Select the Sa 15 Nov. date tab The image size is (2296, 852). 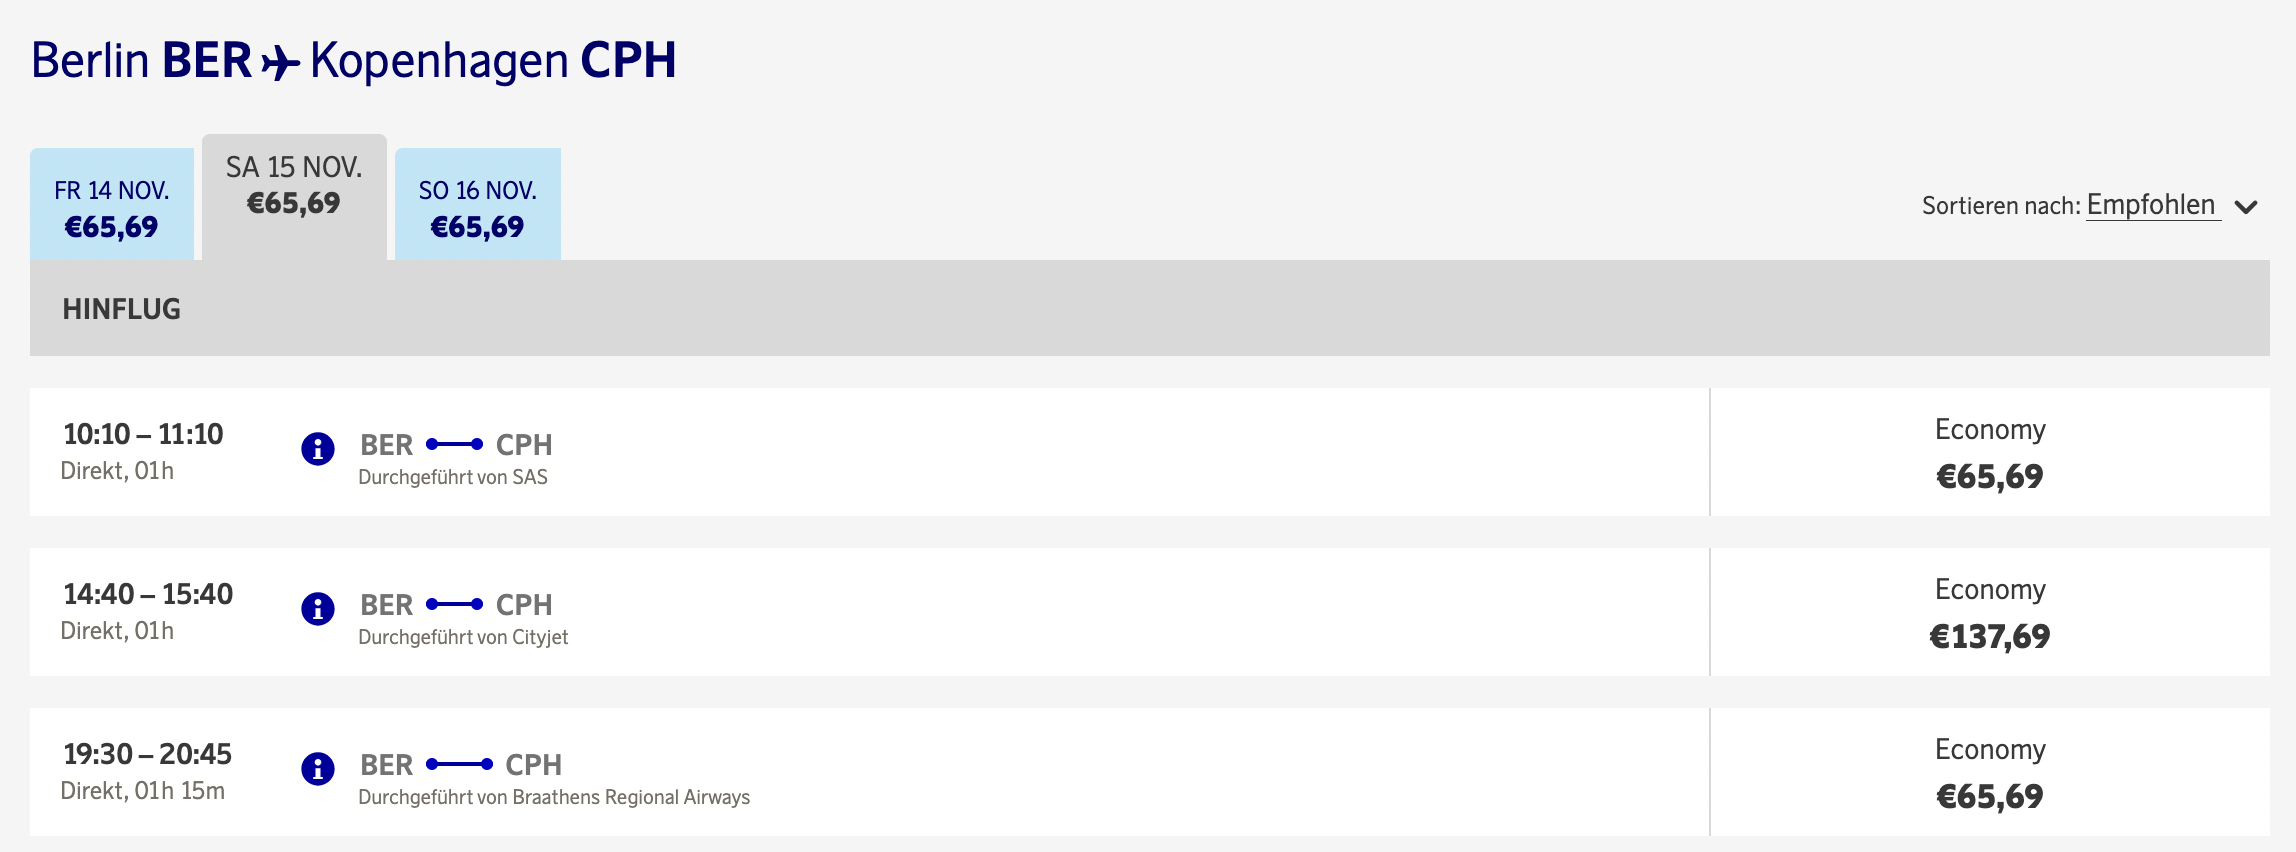coord(294,186)
